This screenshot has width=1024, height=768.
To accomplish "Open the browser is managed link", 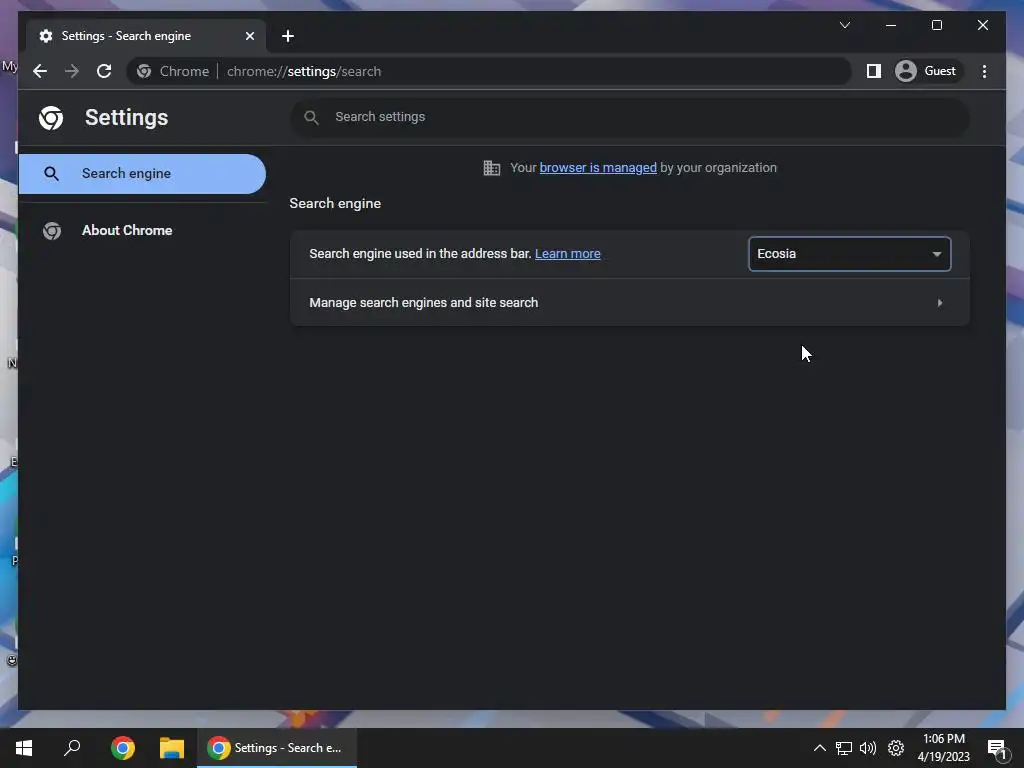I will coord(598,168).
